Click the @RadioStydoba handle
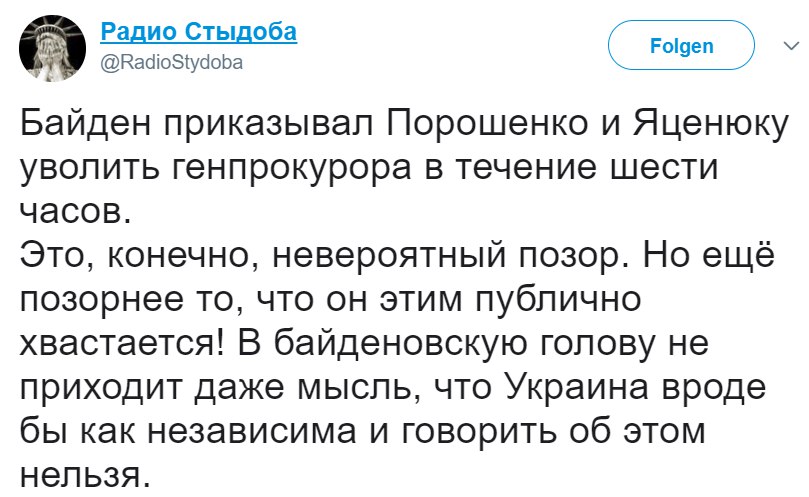809x497 pixels. click(171, 63)
